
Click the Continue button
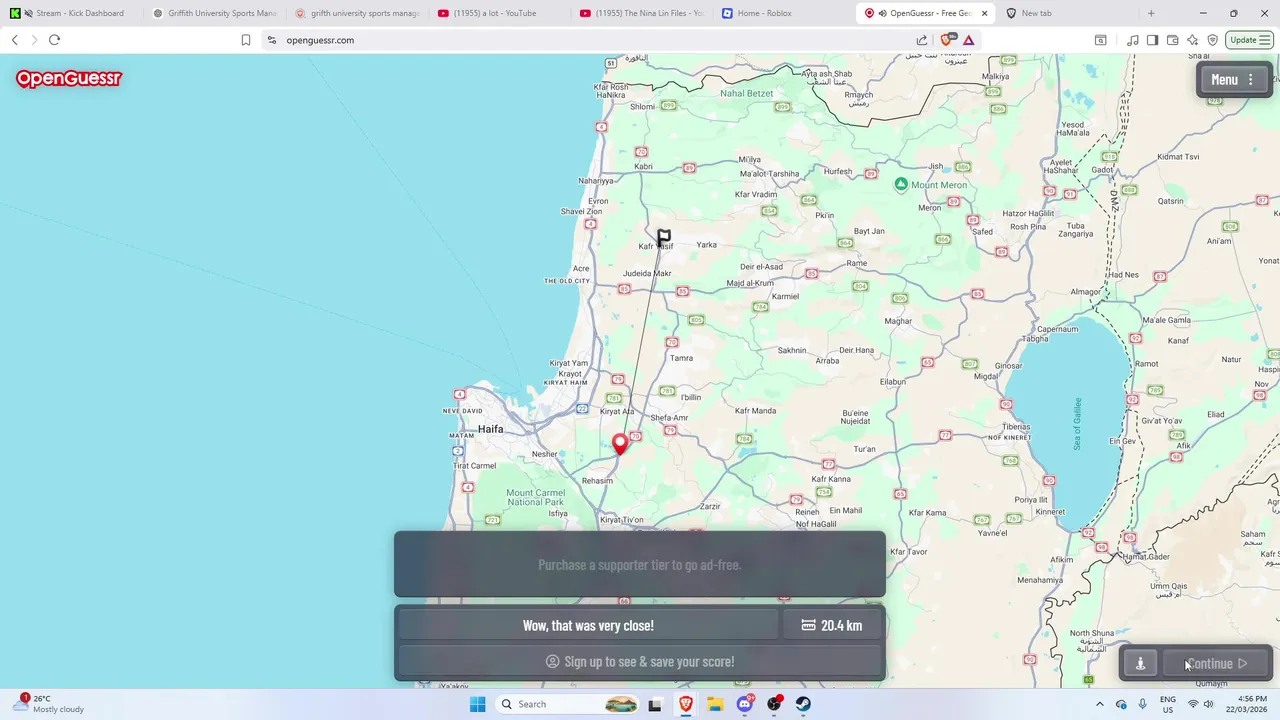(x=1217, y=663)
